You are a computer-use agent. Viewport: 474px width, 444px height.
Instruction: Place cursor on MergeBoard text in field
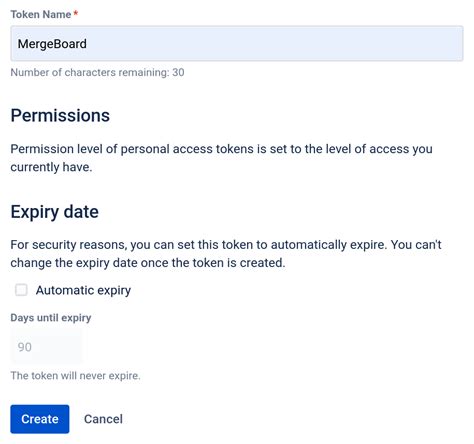(x=52, y=44)
